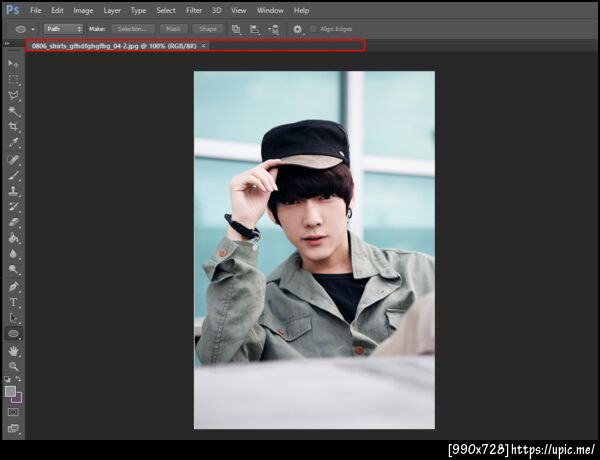Open the File menu
Viewport: 600px width, 460px height.
(x=36, y=11)
